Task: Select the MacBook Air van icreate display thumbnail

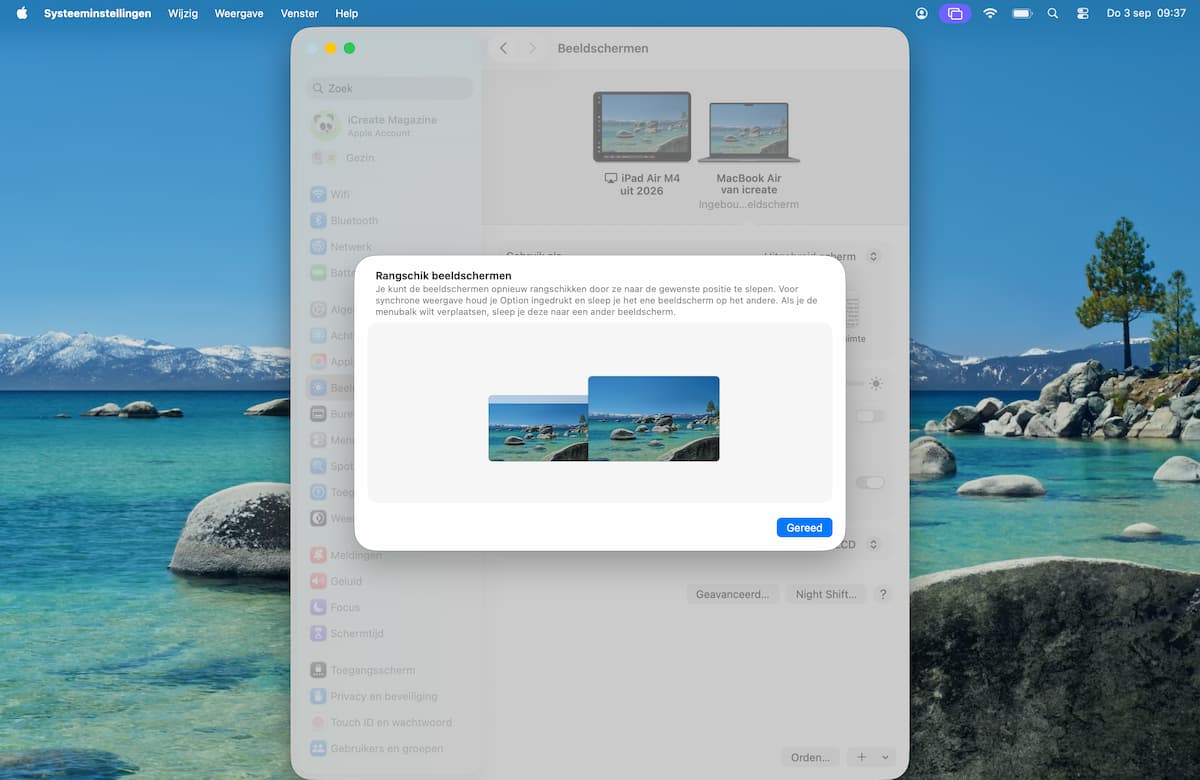Action: [748, 132]
